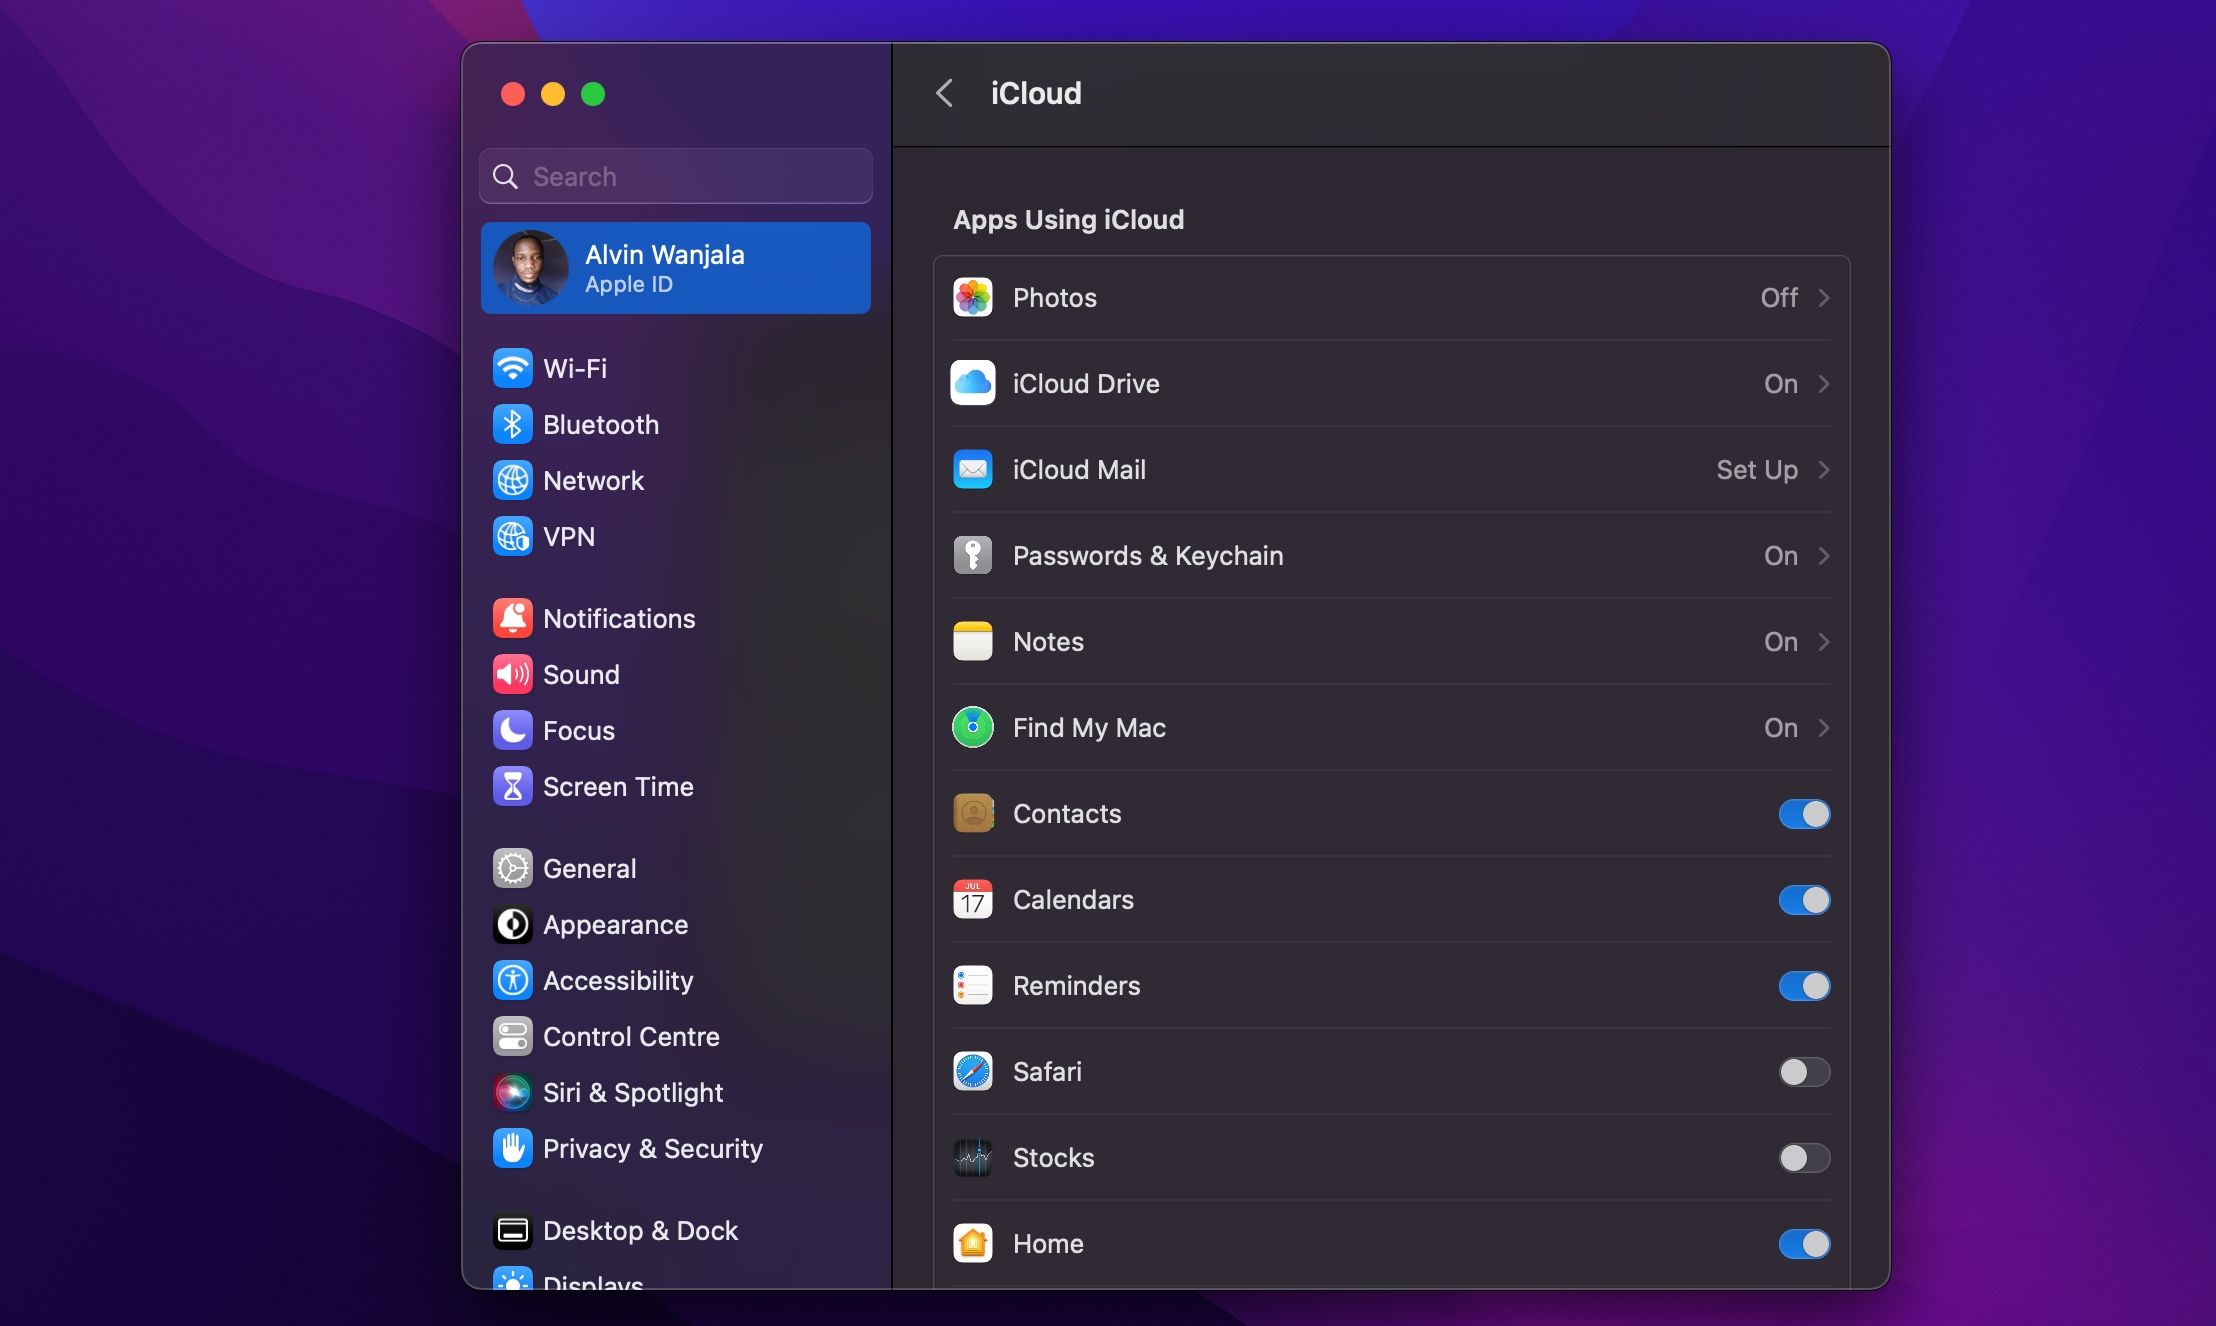Screen dimensions: 2216x1326
Task: Click the Find My Mac icon
Action: [x=974, y=727]
